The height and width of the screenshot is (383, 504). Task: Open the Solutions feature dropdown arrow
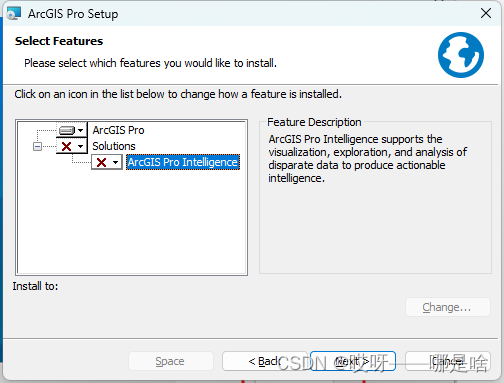(x=81, y=146)
